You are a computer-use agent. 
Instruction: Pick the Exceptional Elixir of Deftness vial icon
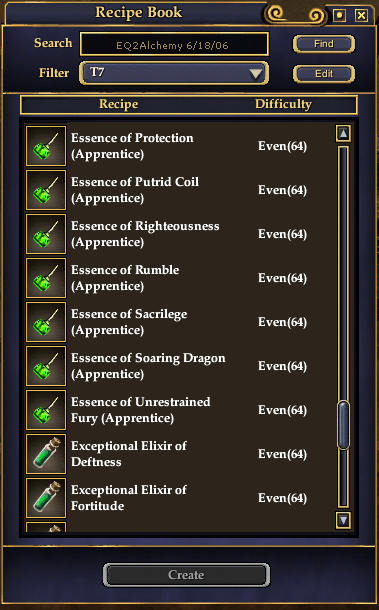pos(46,454)
